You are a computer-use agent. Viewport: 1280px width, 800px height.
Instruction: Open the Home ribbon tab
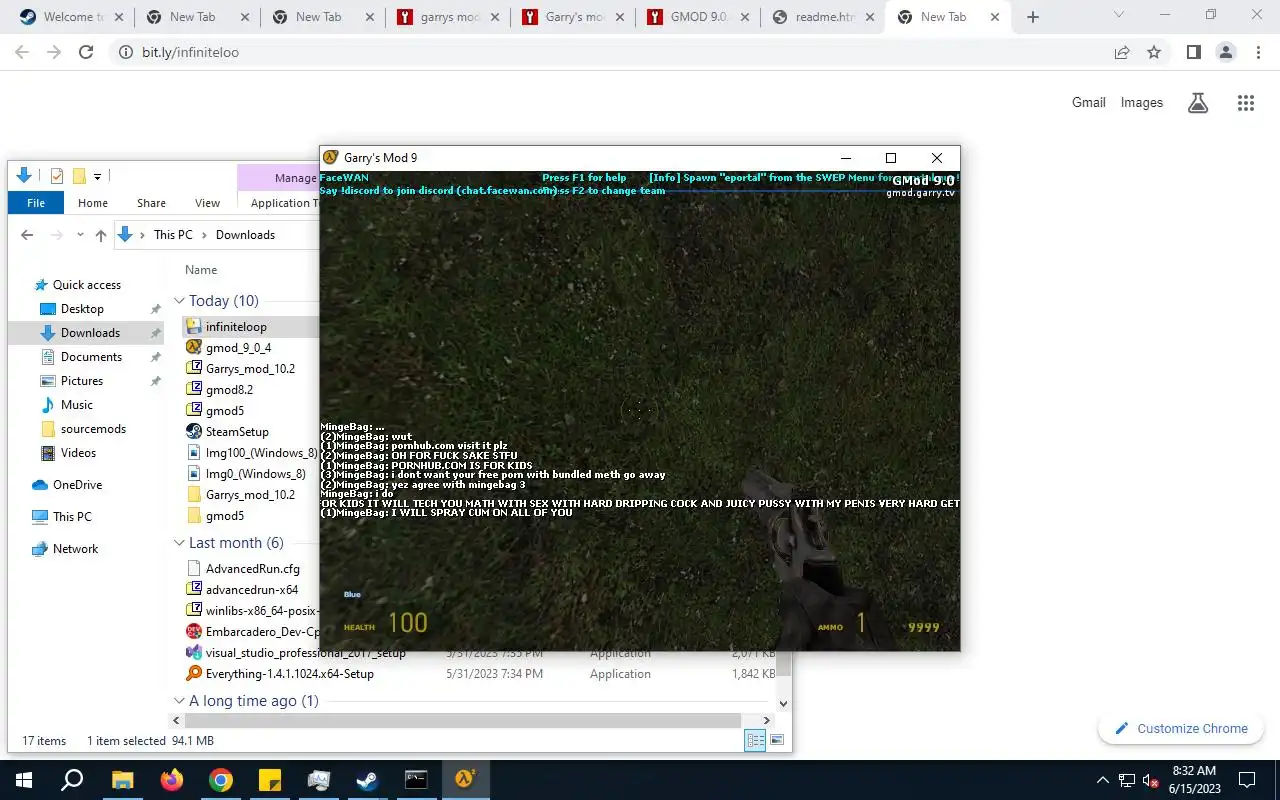[x=93, y=203]
